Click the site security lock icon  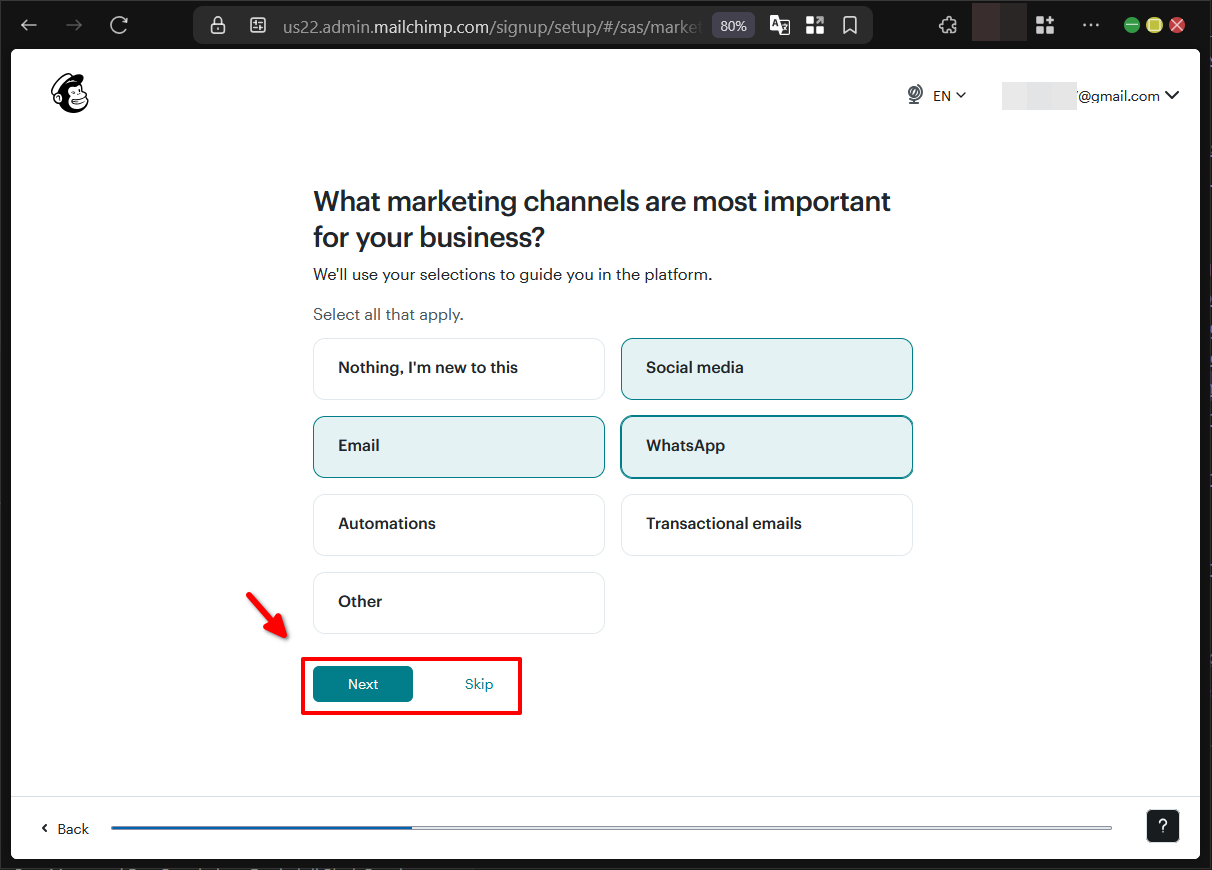click(217, 24)
